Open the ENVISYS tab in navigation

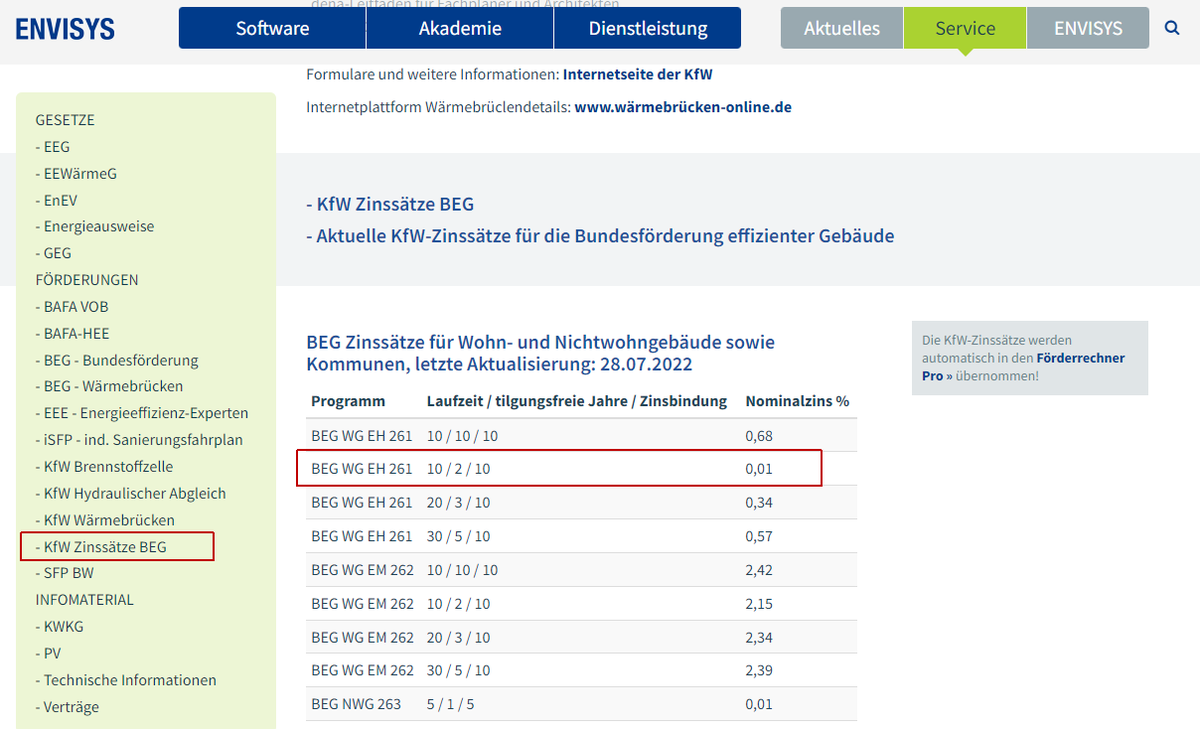tap(1088, 28)
